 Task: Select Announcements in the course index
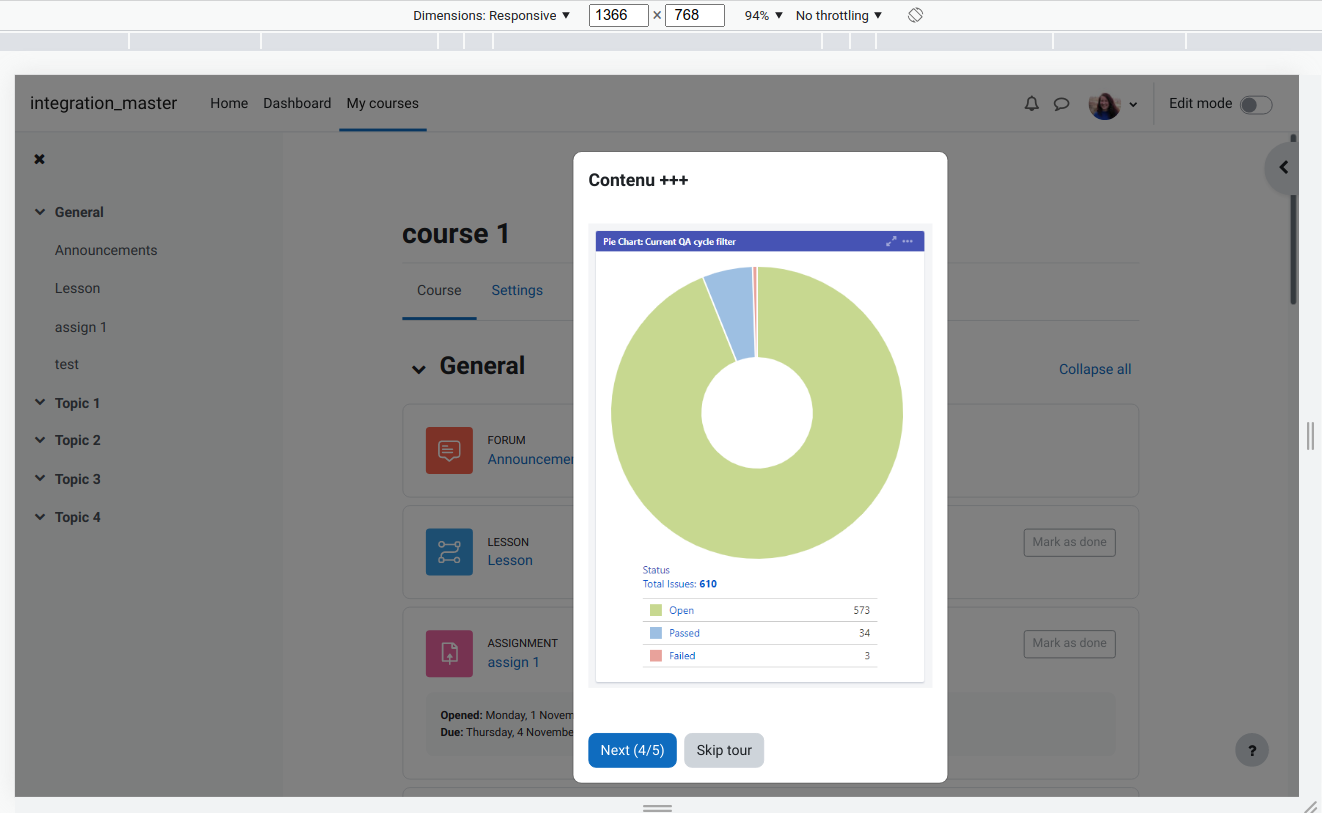tap(106, 250)
